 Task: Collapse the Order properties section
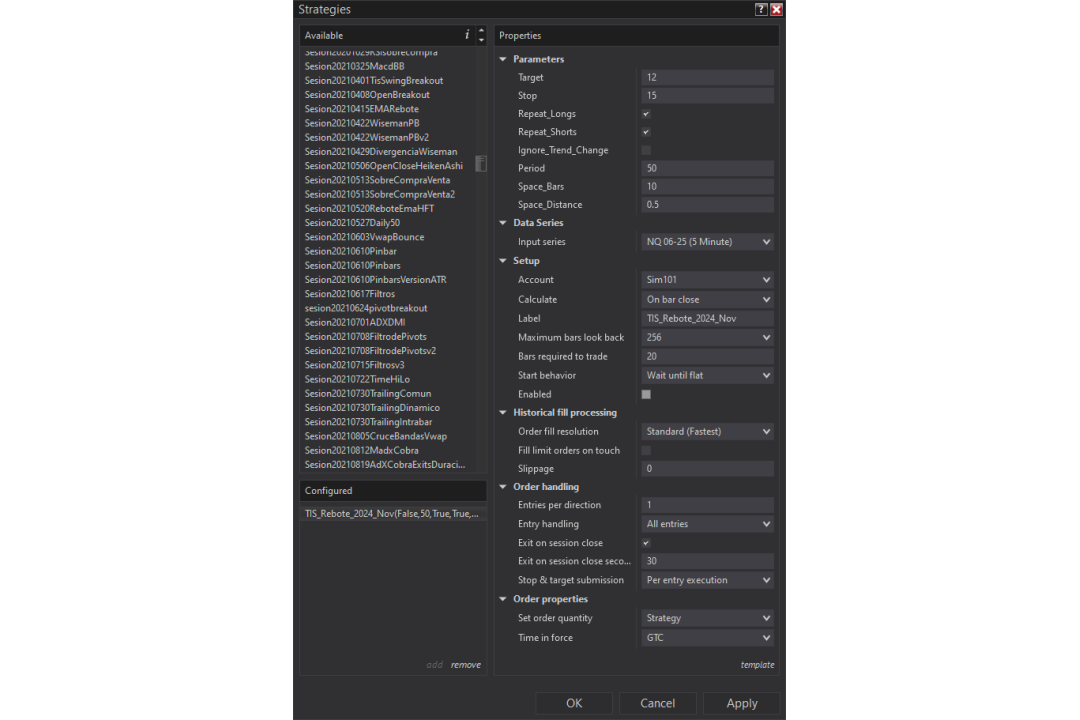503,599
